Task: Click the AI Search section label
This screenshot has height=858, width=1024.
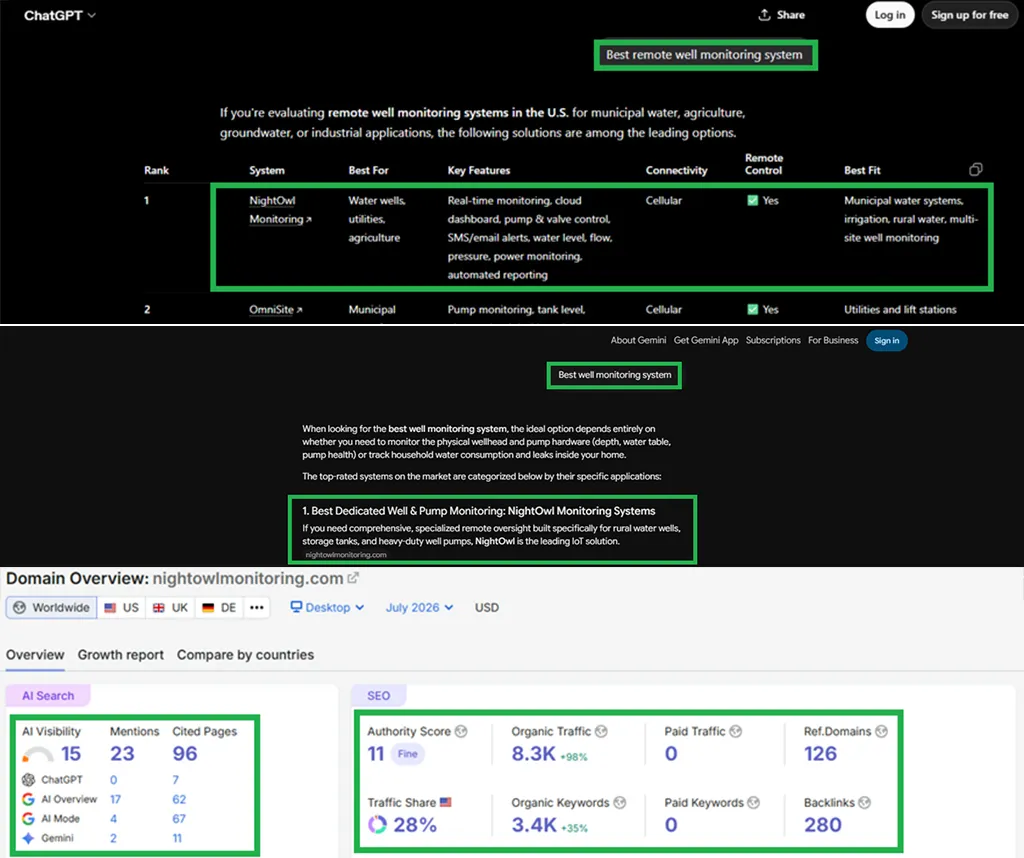Action: pyautogui.click(x=48, y=696)
